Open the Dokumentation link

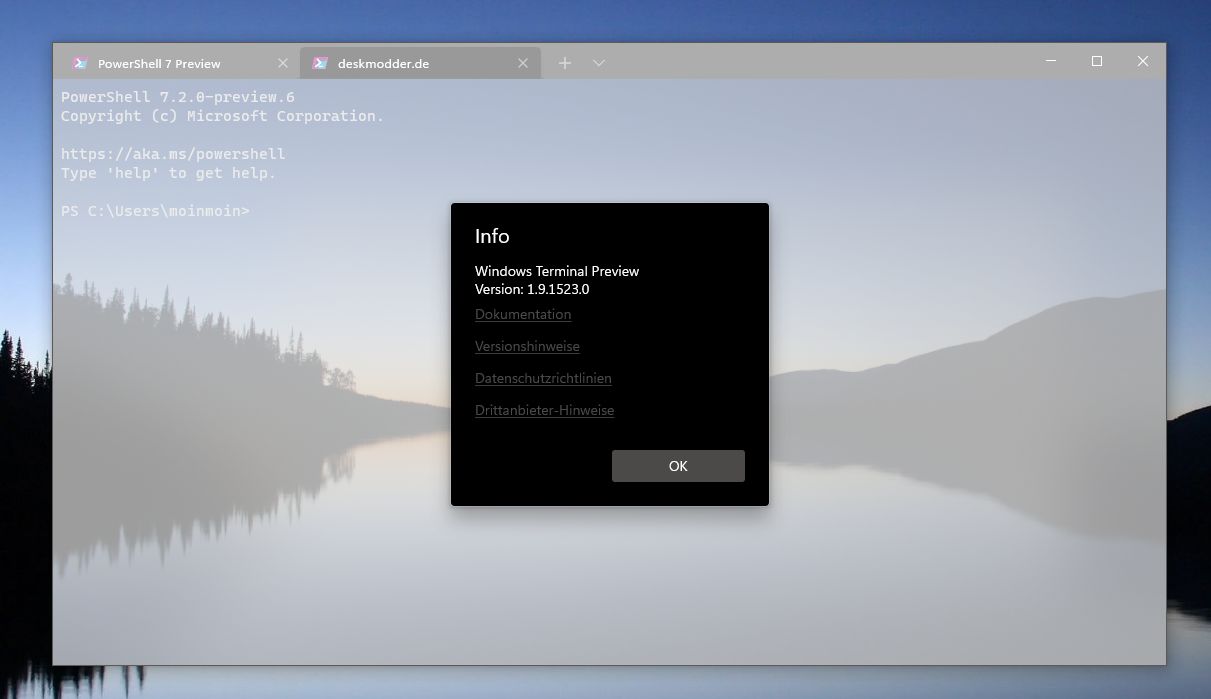click(523, 314)
